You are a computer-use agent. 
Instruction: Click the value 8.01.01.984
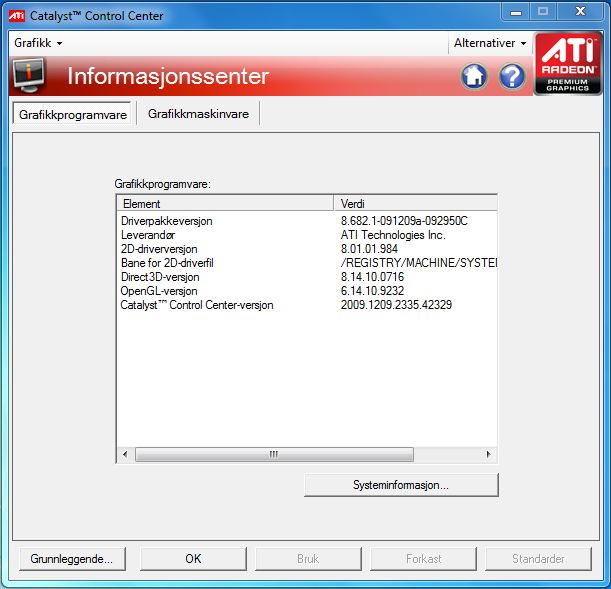point(369,249)
